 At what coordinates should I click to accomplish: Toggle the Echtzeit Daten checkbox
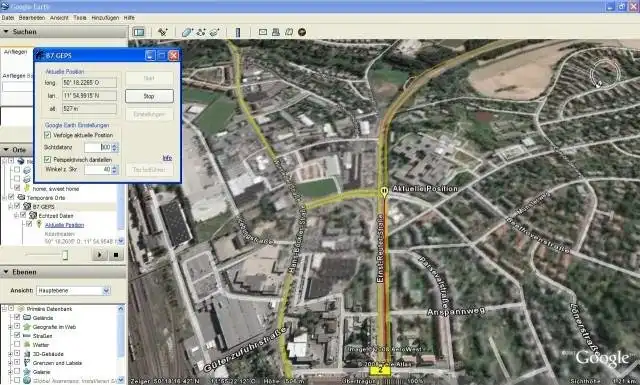click(23, 216)
